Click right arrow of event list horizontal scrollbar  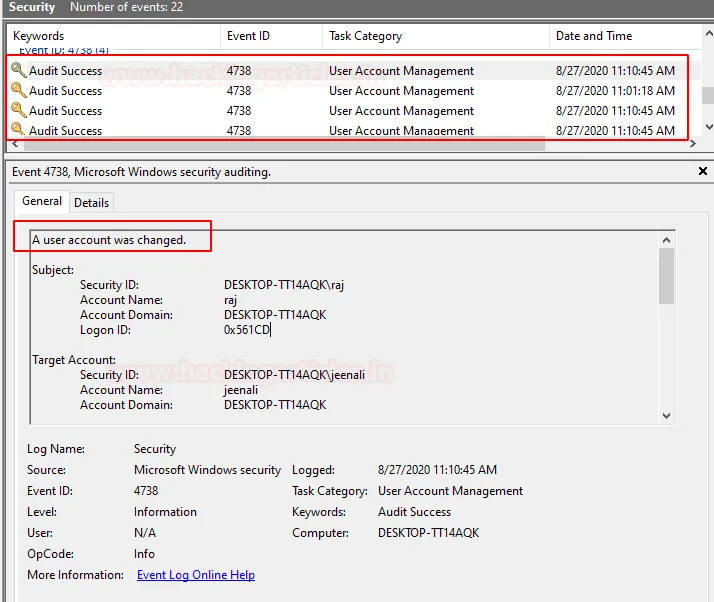coord(692,145)
